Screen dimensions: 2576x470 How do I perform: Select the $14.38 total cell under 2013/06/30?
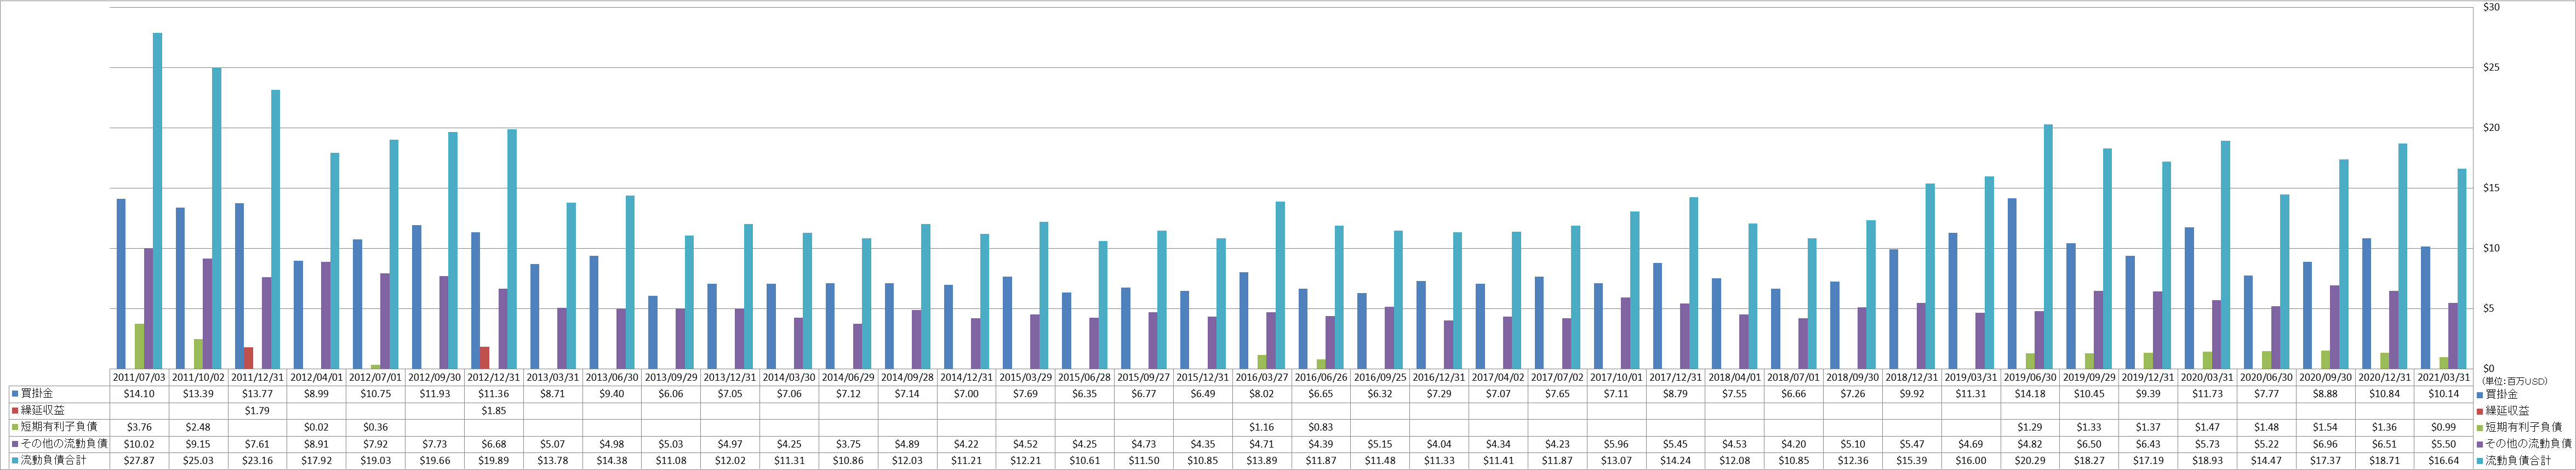(x=612, y=460)
